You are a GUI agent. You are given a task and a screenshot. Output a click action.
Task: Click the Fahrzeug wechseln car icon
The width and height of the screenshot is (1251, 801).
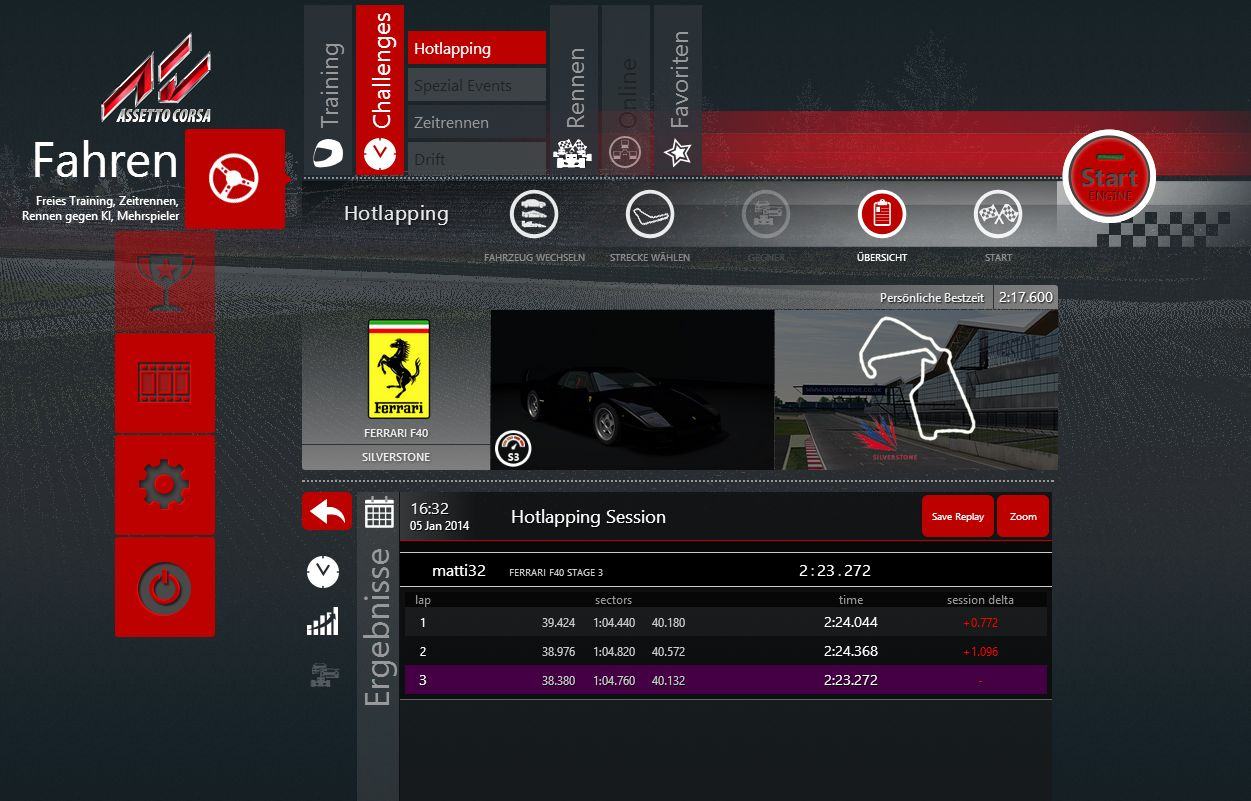pos(534,214)
